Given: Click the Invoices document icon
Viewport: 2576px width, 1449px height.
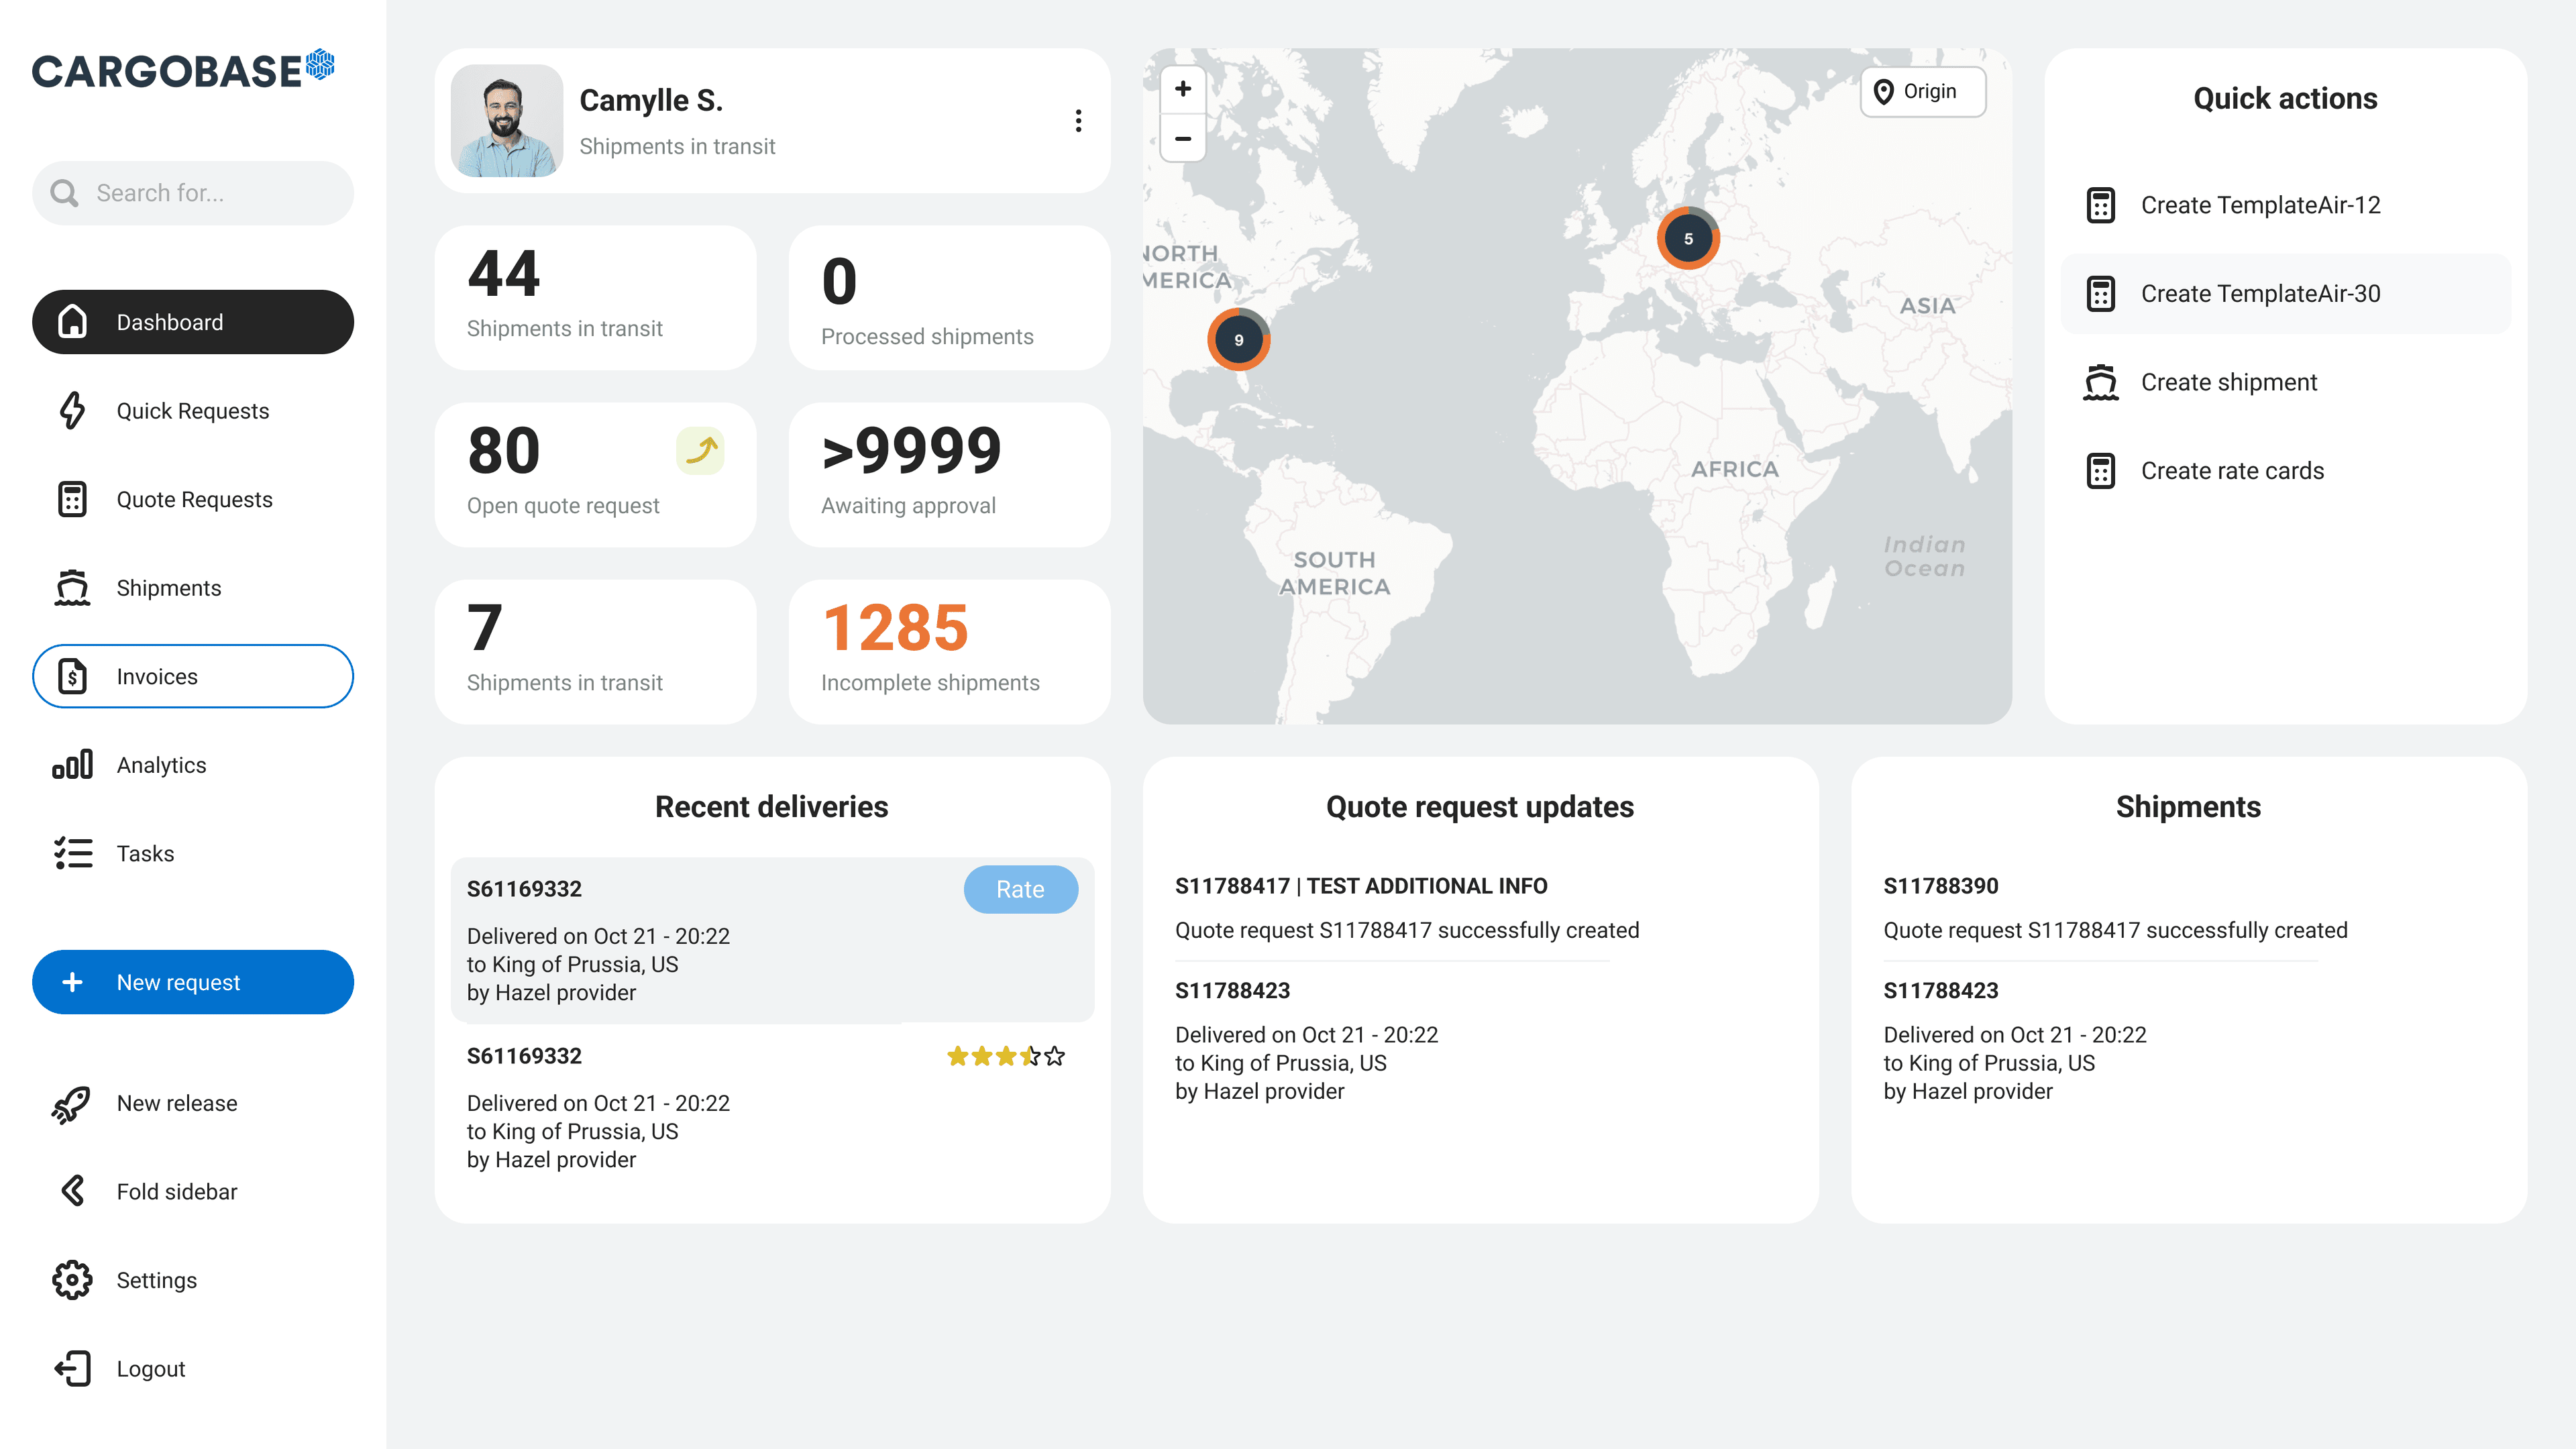Looking at the screenshot, I should click(71, 676).
